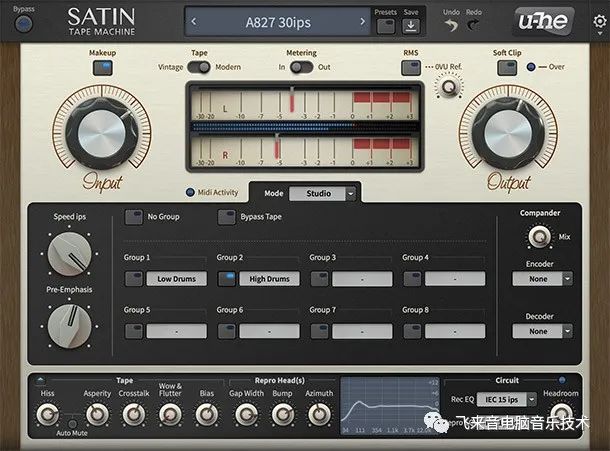Click the large Output knob
This screenshot has width=610, height=451.
[x=508, y=133]
